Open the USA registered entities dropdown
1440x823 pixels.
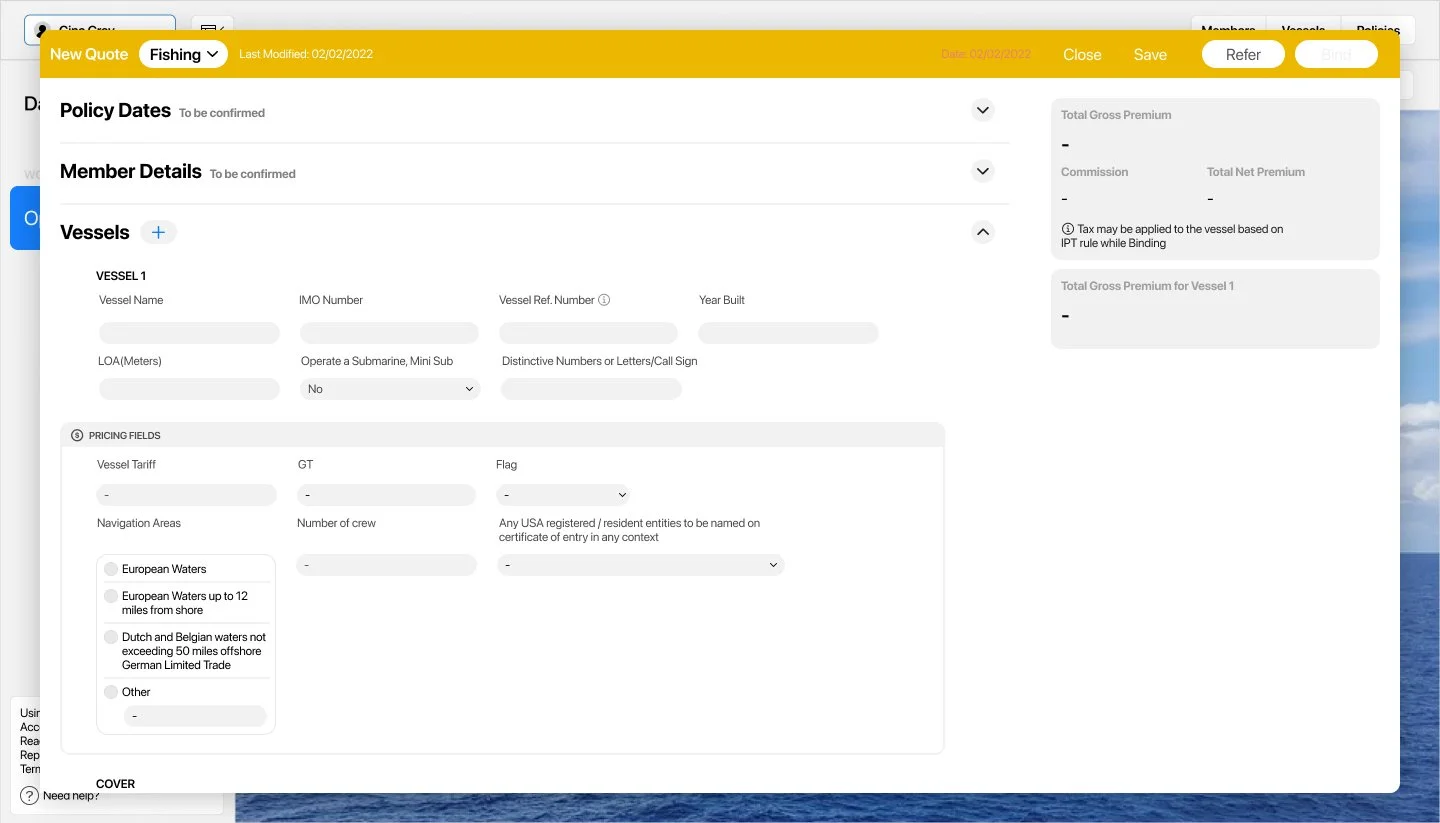coord(641,565)
